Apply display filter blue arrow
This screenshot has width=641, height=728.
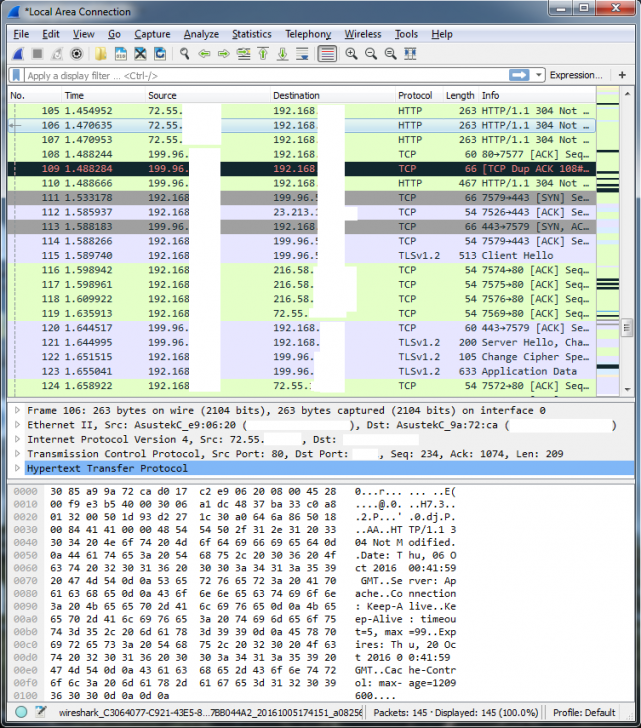[519, 75]
